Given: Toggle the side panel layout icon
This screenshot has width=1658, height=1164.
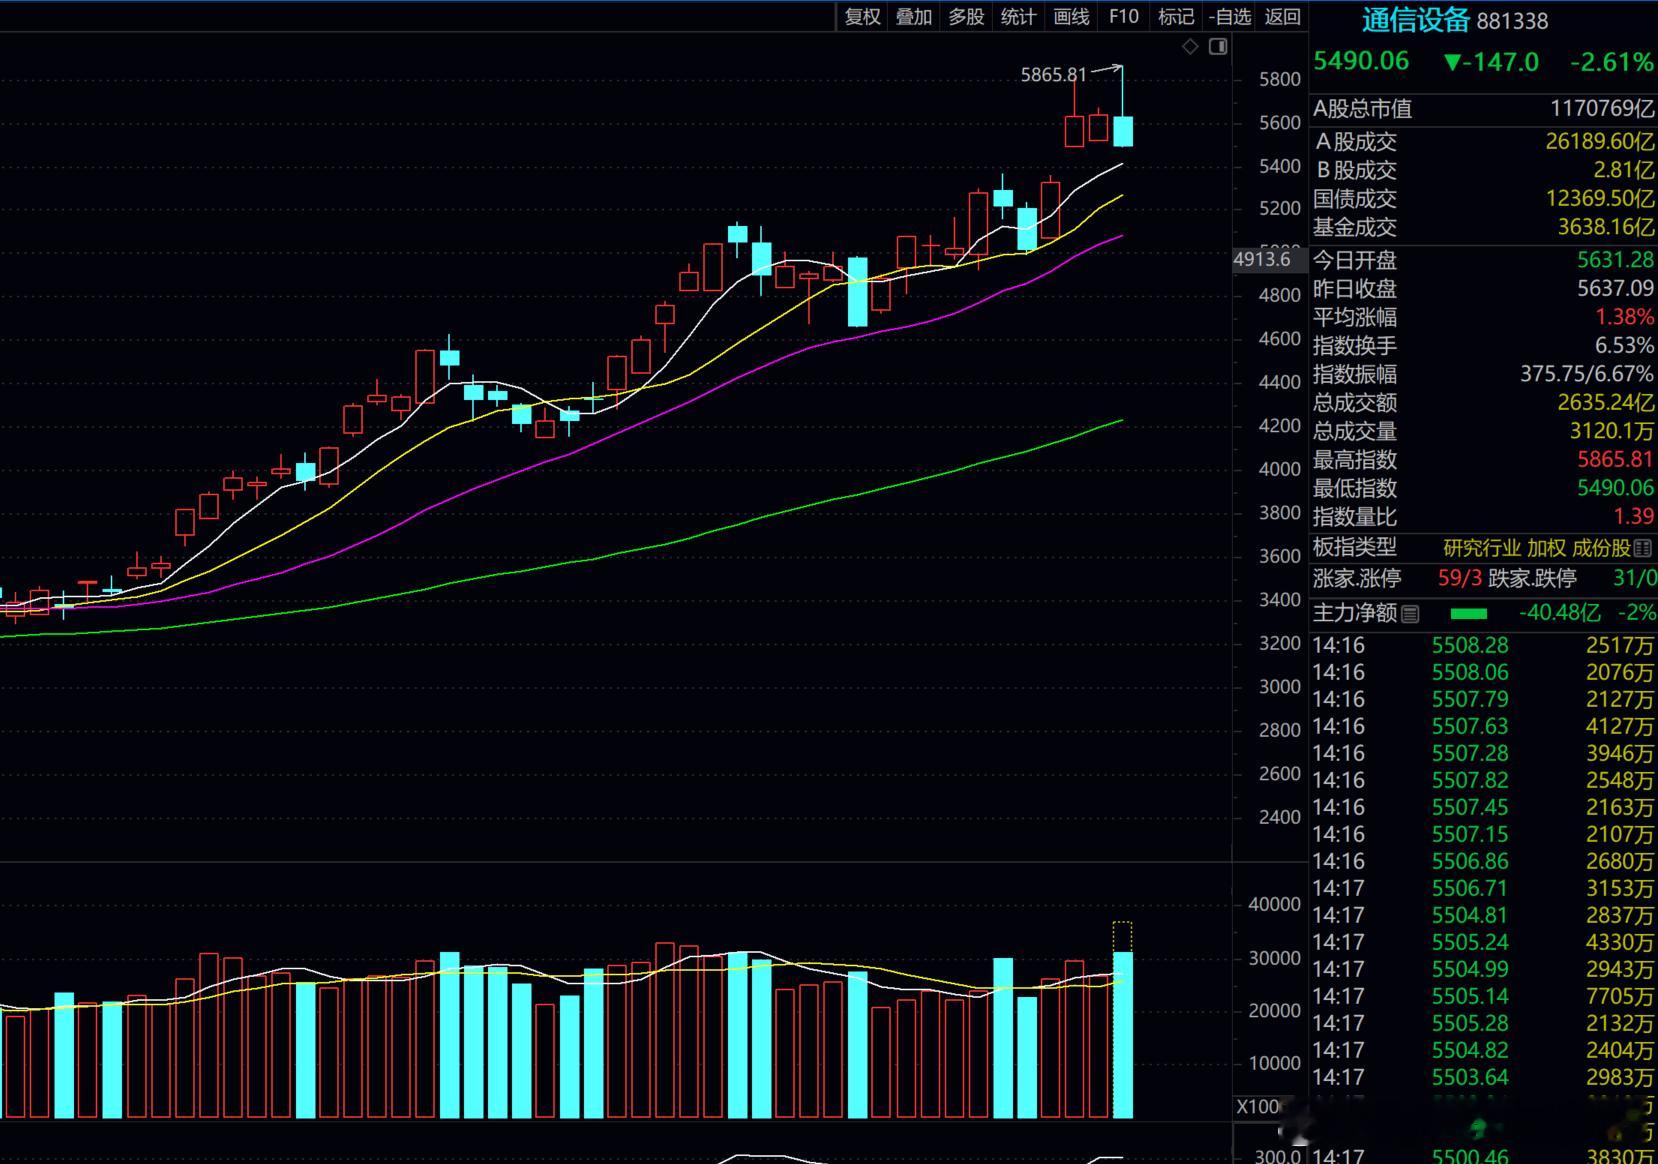Looking at the screenshot, I should pos(1218,47).
